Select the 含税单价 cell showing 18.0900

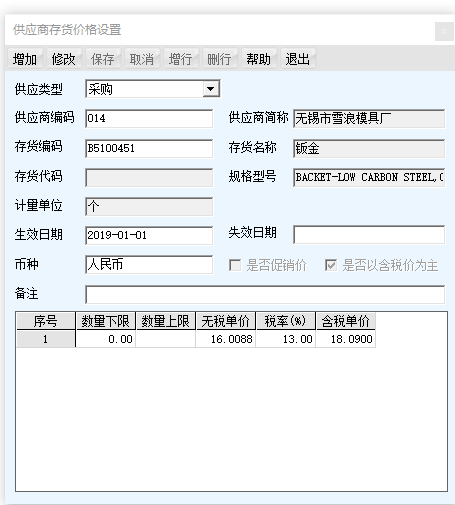pyautogui.click(x=346, y=339)
